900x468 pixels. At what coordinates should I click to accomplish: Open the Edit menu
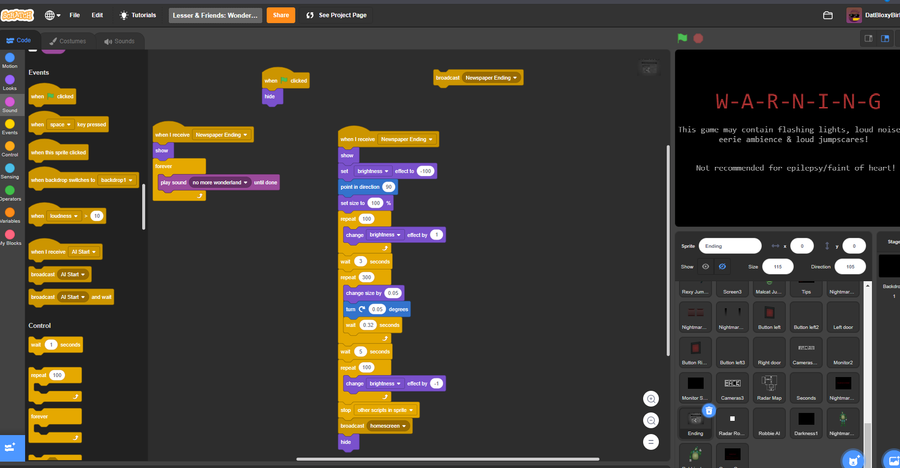point(98,16)
